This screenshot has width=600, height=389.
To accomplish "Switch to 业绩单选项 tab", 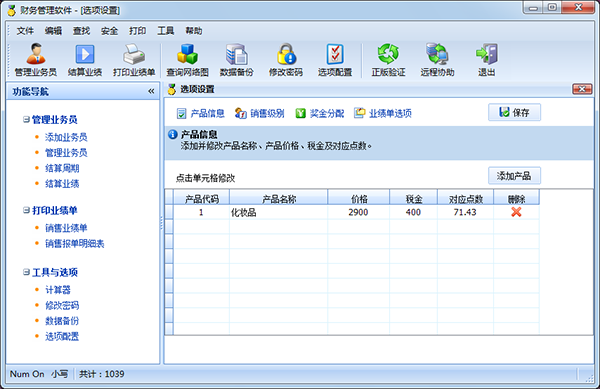I will point(383,113).
